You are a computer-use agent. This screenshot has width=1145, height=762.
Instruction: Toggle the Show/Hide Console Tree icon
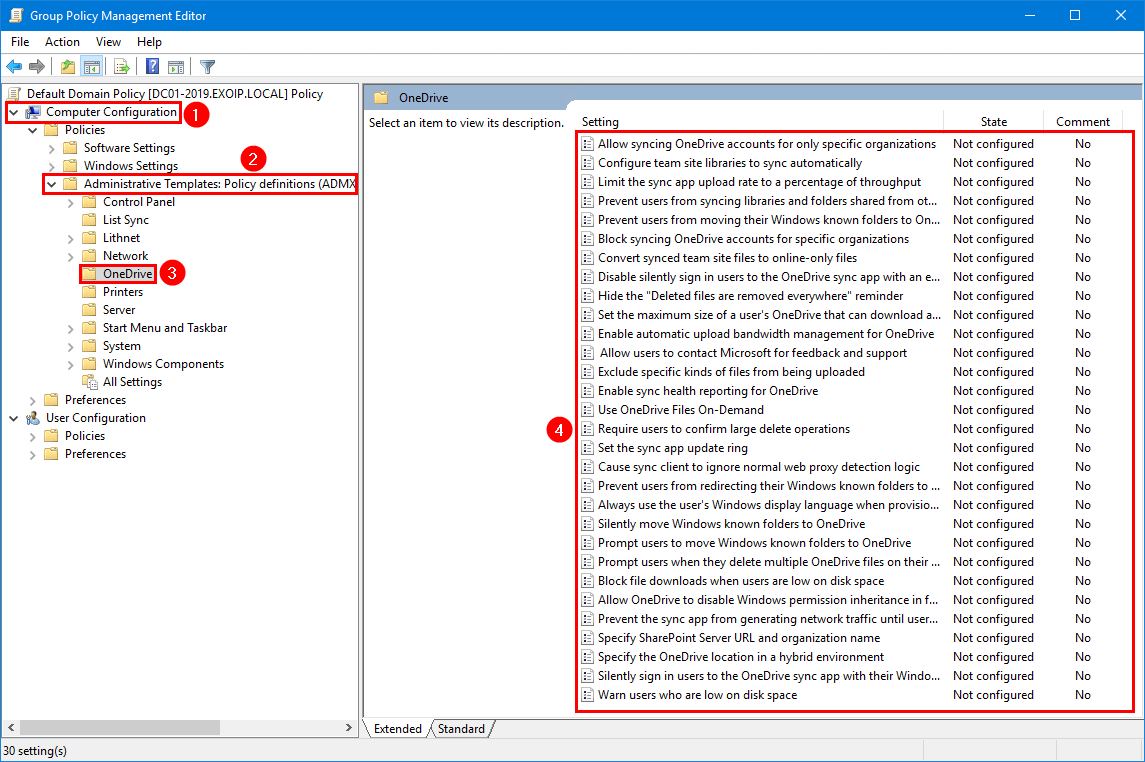click(92, 67)
